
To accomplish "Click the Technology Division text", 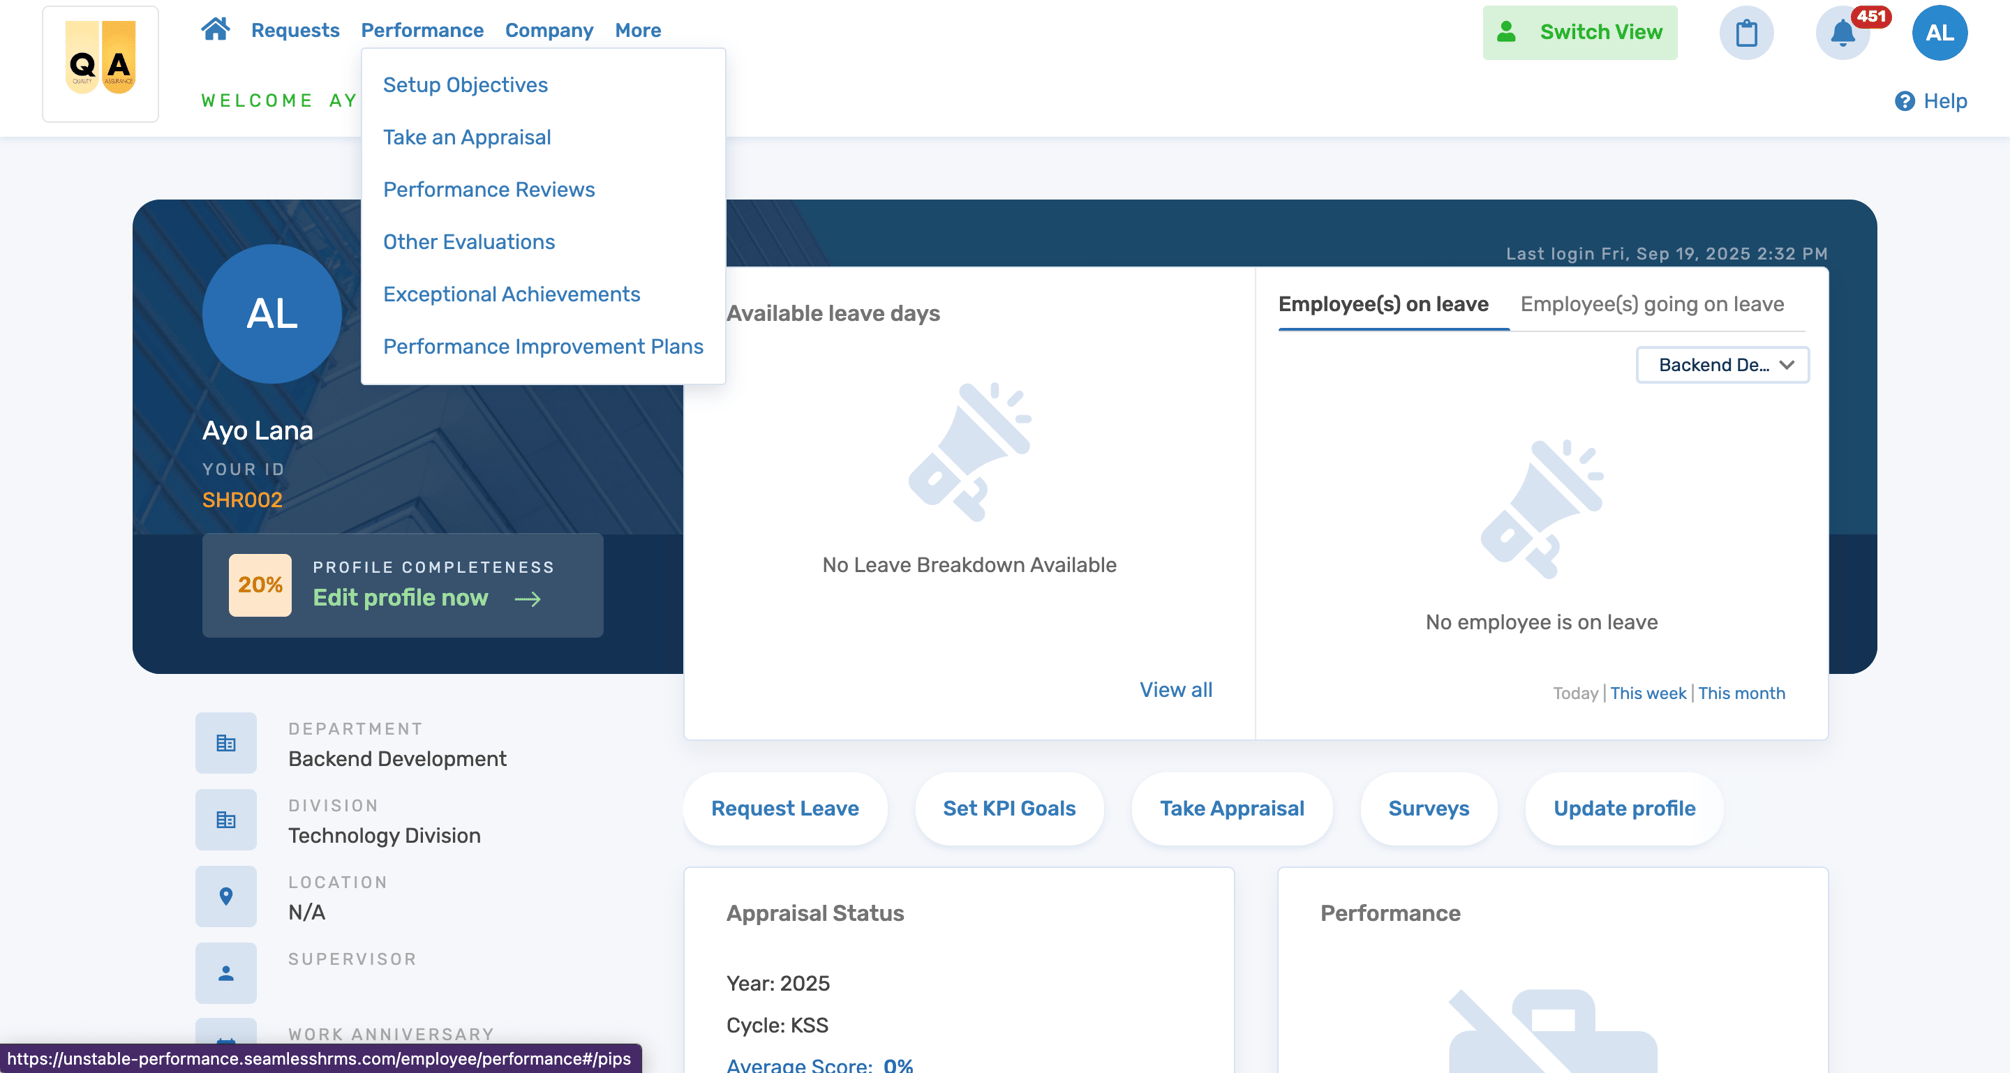I will click(x=384, y=836).
